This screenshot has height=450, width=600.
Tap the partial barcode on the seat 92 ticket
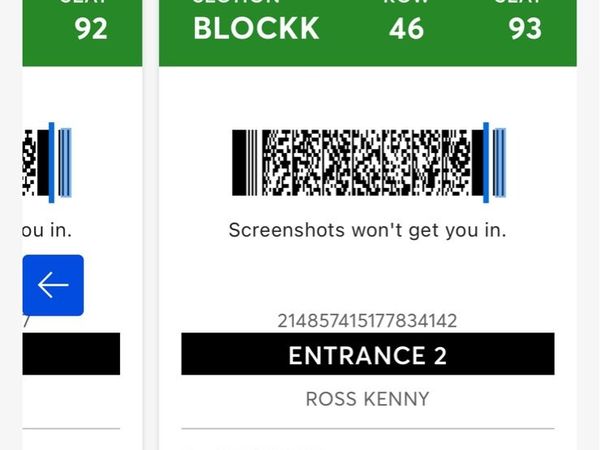tap(30, 162)
